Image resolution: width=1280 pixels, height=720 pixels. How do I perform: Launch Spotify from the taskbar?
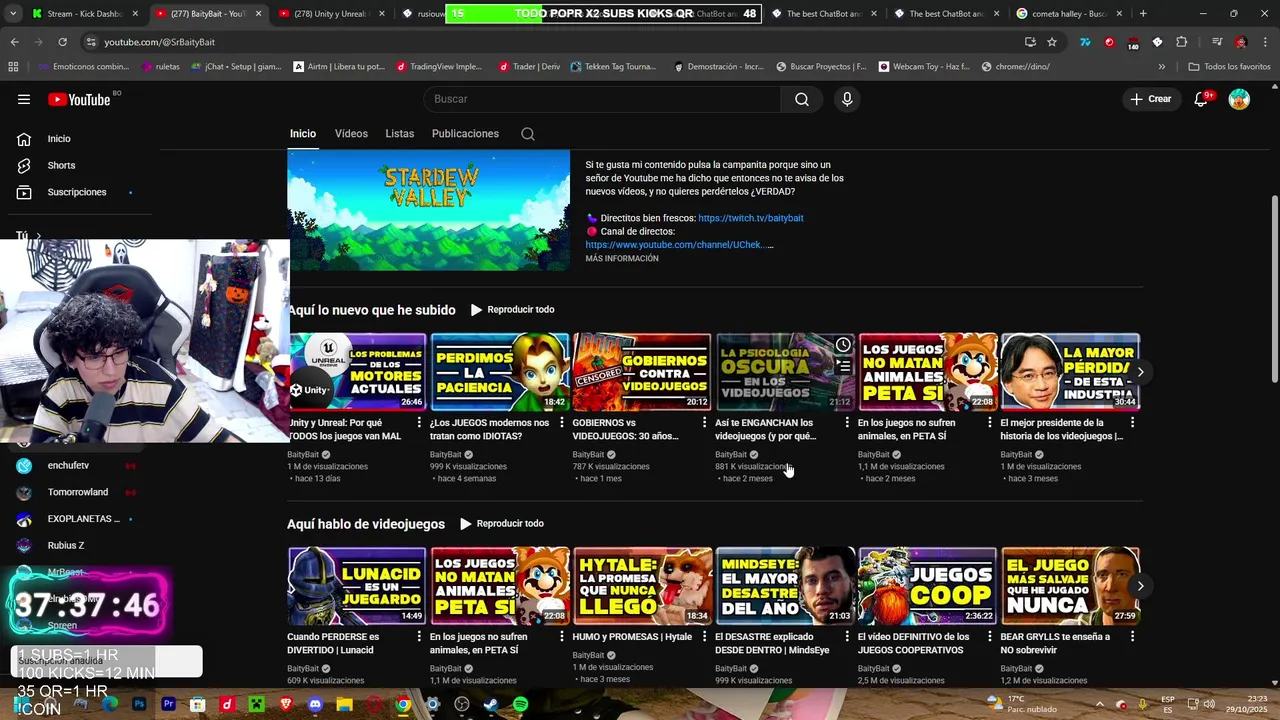pyautogui.click(x=521, y=704)
